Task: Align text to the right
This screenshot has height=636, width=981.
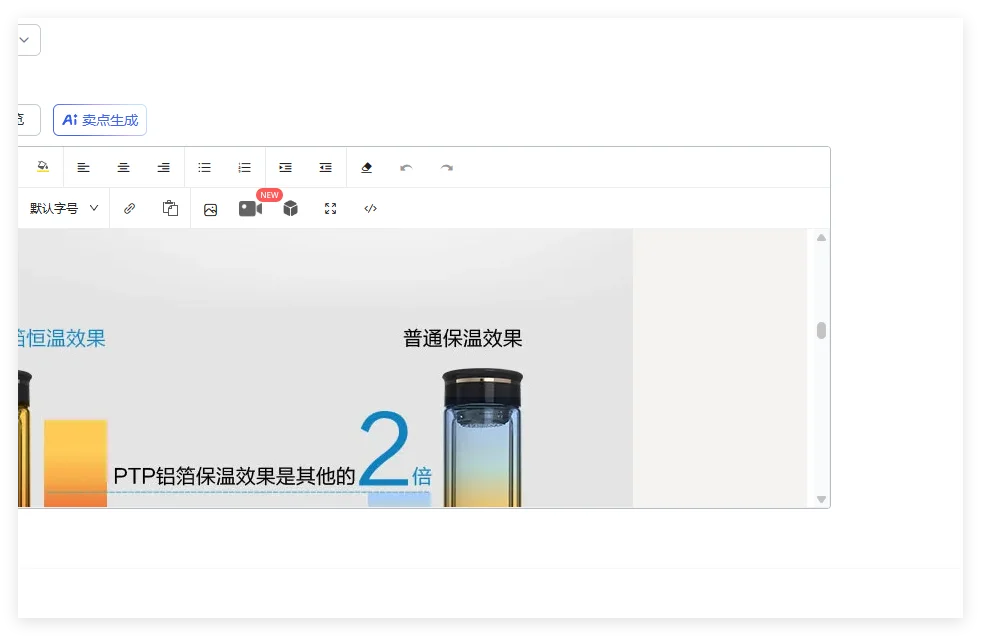Action: (x=163, y=168)
